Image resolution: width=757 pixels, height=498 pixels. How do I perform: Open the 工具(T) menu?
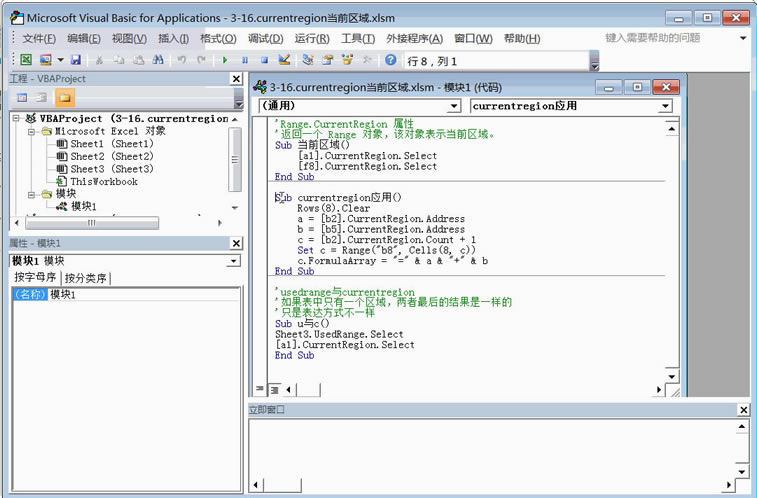pyautogui.click(x=358, y=39)
